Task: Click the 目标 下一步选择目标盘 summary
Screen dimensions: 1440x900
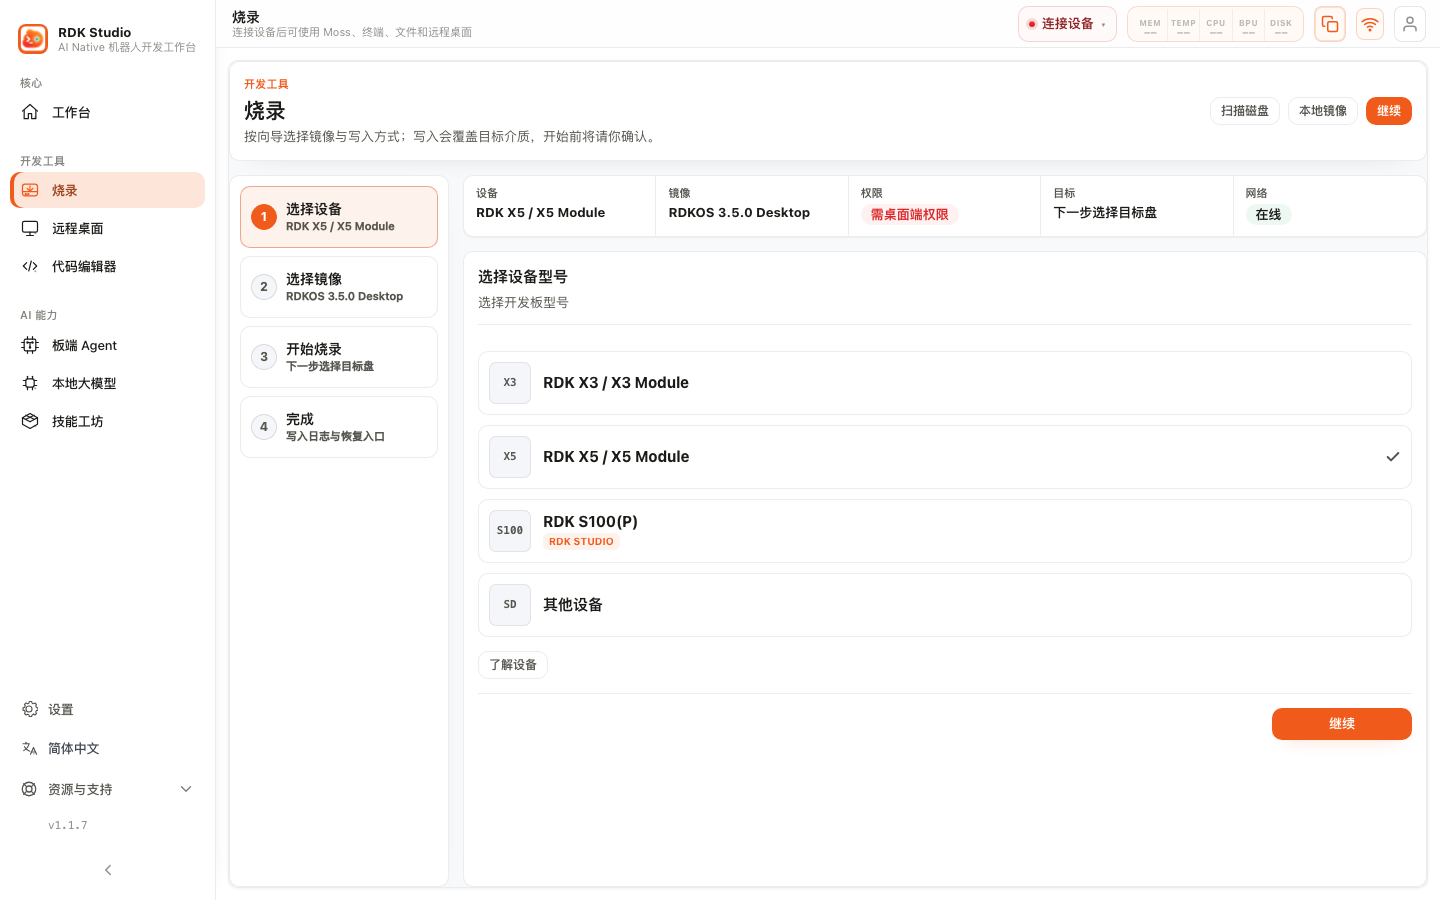Action: 1137,206
